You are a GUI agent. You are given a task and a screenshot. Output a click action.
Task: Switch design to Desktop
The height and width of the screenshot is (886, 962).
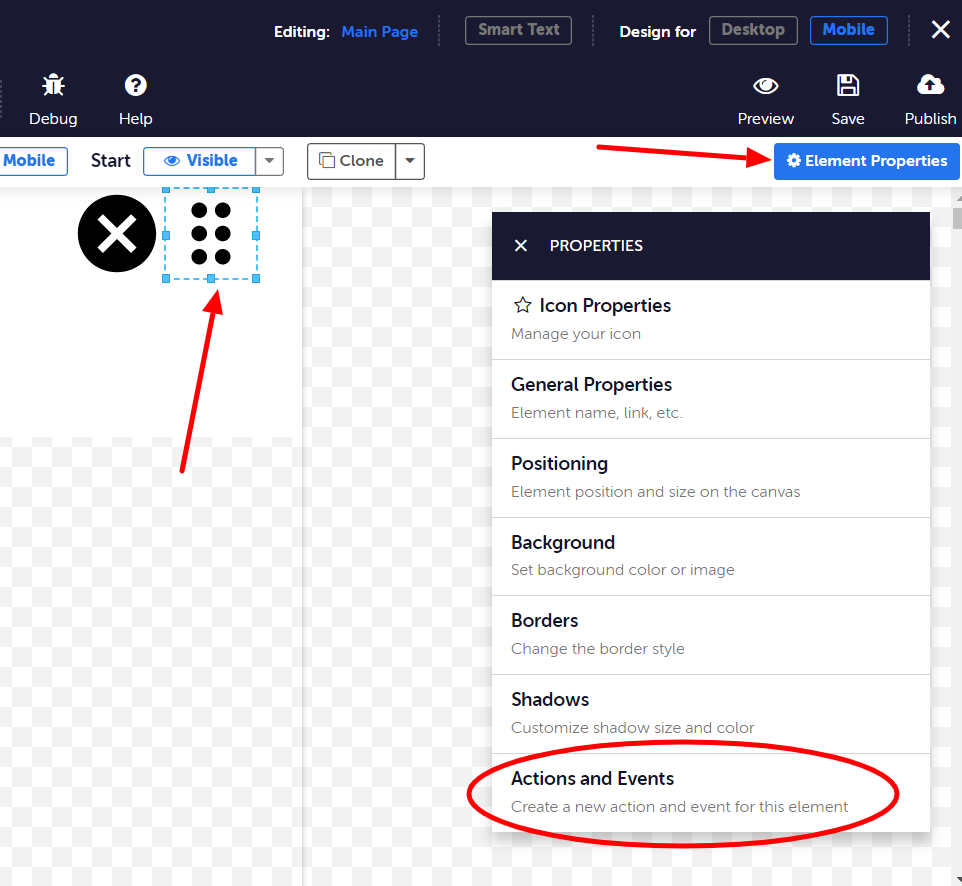pos(753,30)
